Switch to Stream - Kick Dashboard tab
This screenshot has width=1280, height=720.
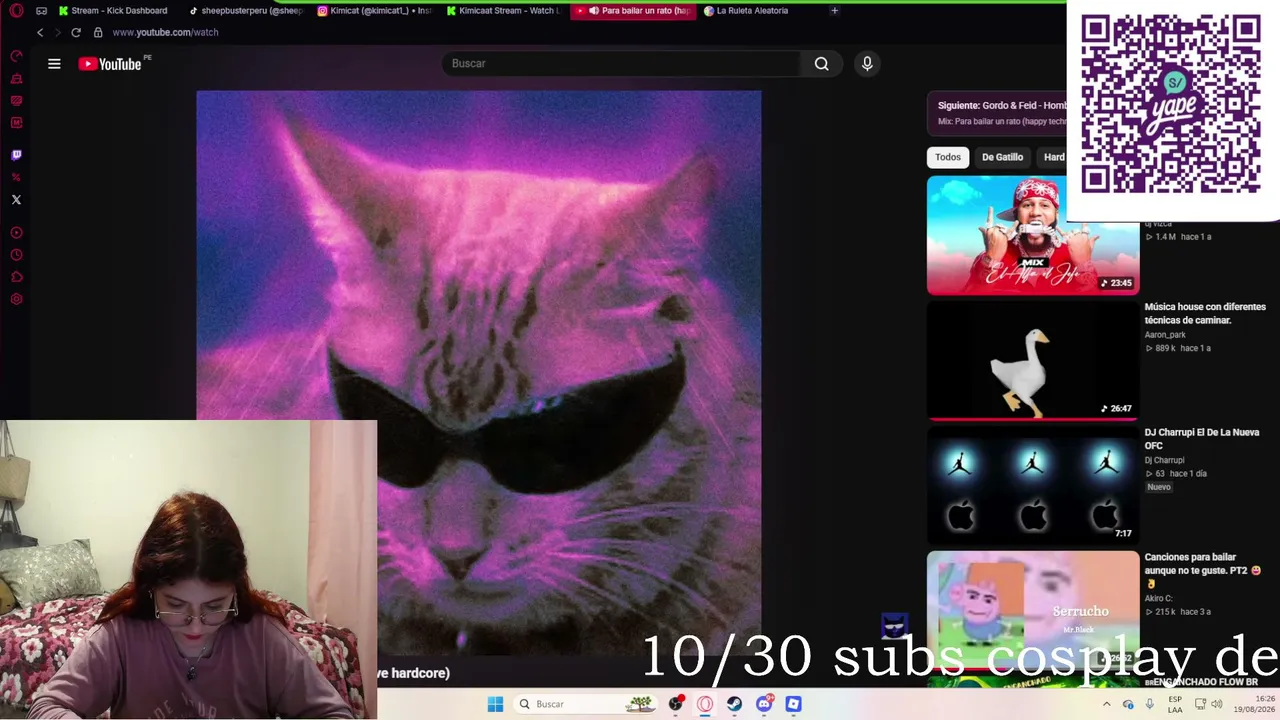click(113, 11)
